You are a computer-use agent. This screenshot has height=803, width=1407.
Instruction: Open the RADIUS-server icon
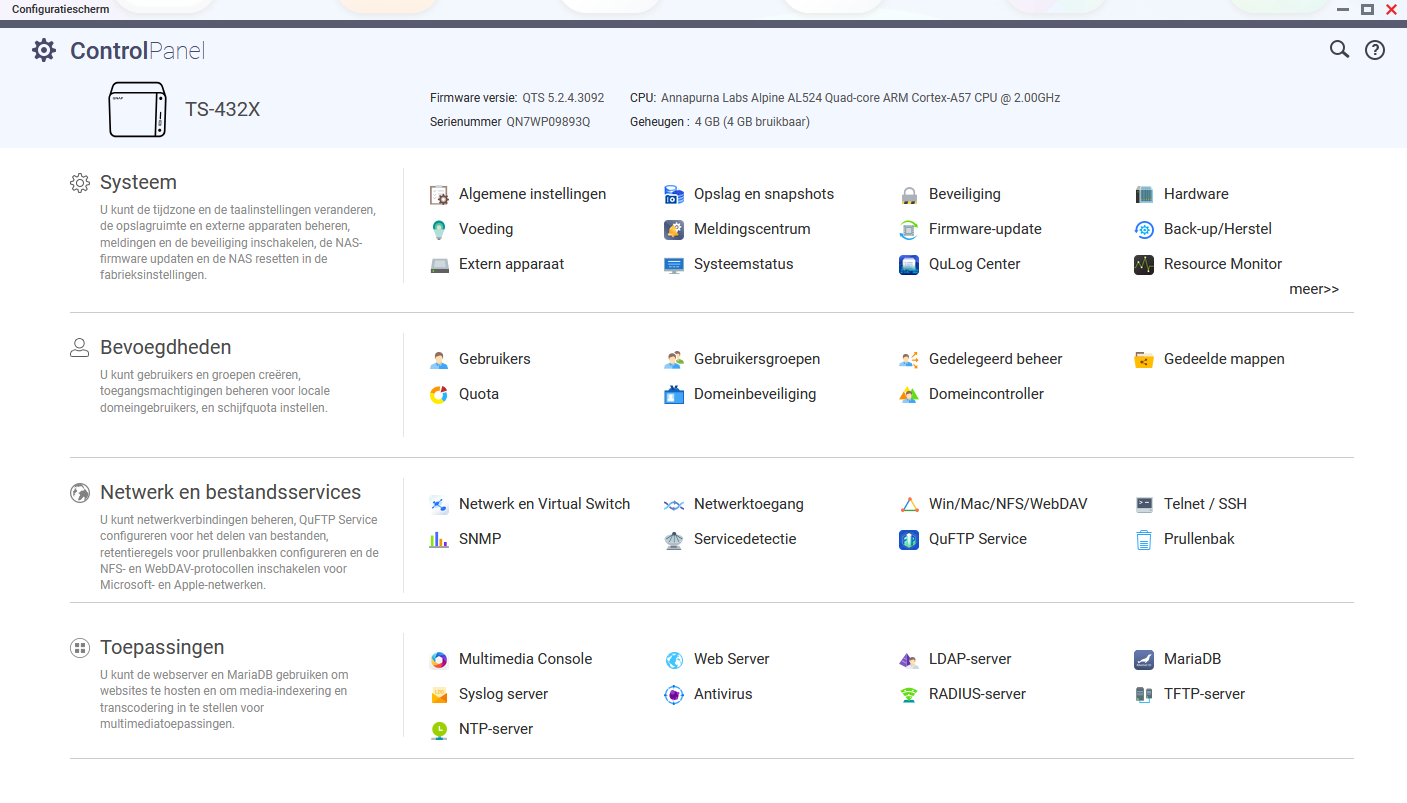point(909,694)
